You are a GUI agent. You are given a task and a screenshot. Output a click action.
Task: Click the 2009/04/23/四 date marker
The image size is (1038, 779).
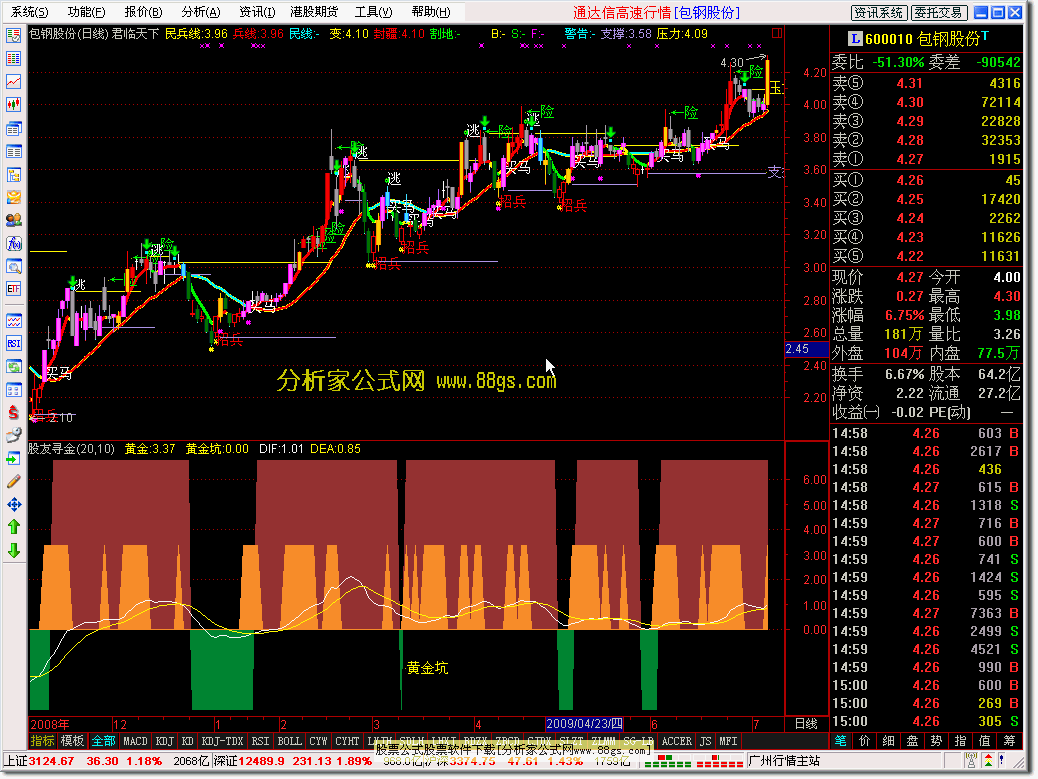coord(584,723)
